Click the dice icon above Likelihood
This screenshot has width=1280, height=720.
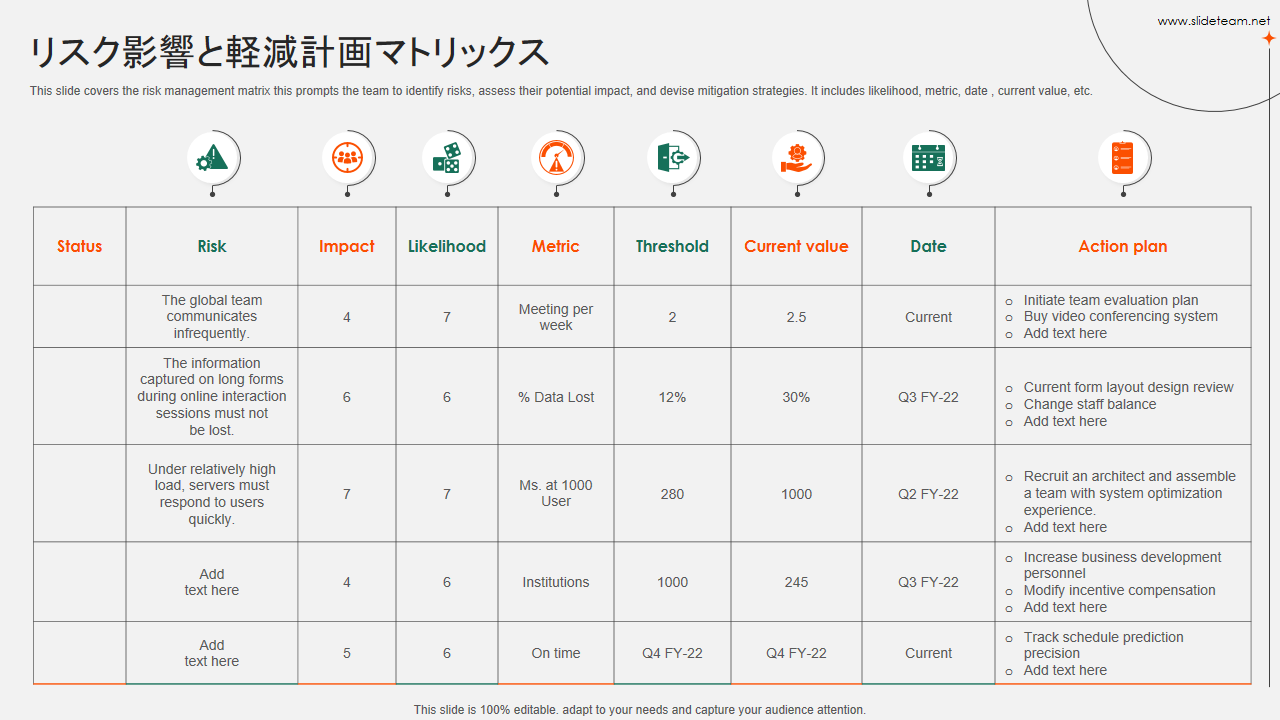(x=447, y=158)
